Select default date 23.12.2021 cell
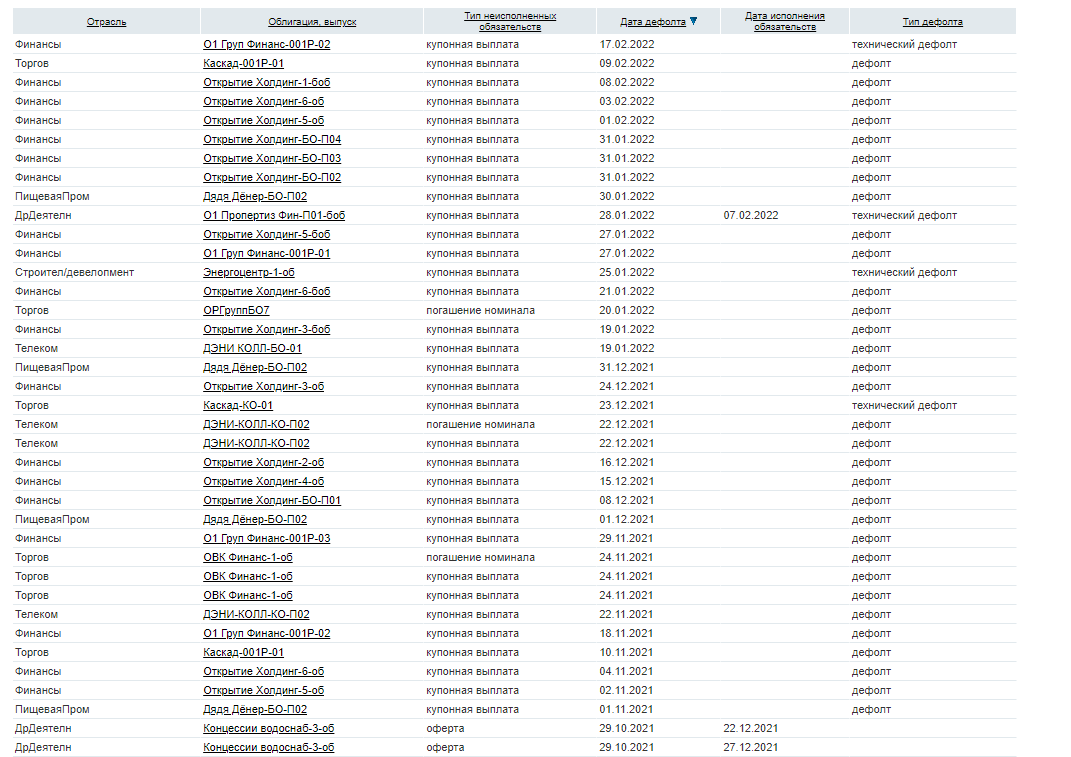 (x=626, y=406)
